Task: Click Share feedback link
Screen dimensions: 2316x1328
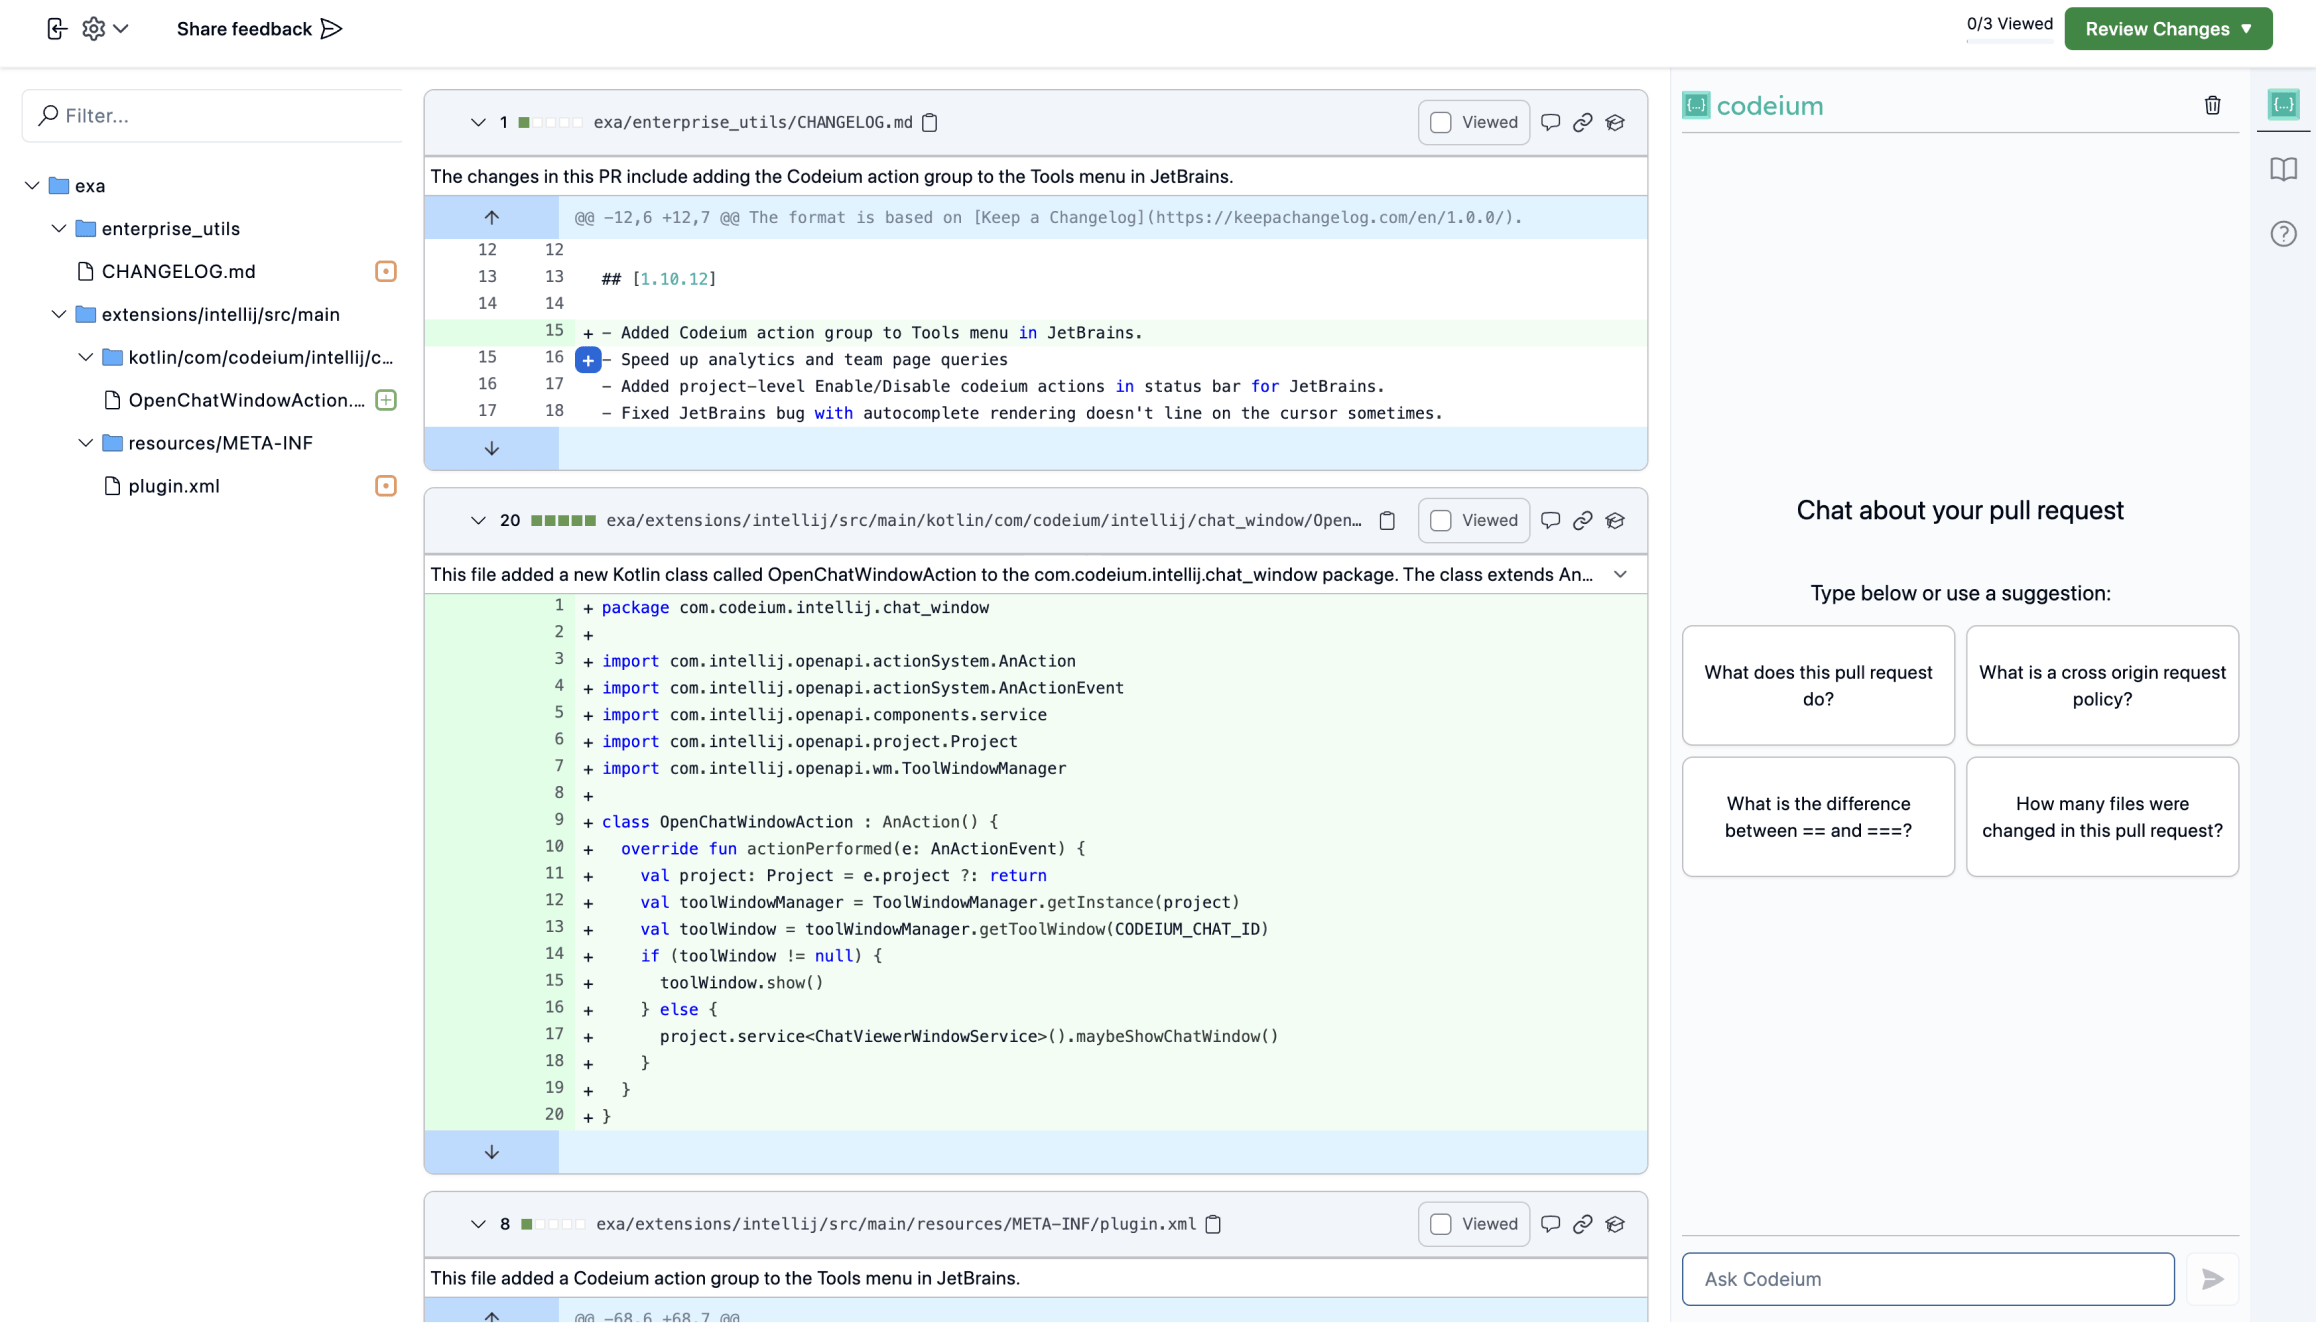Action: (260, 29)
